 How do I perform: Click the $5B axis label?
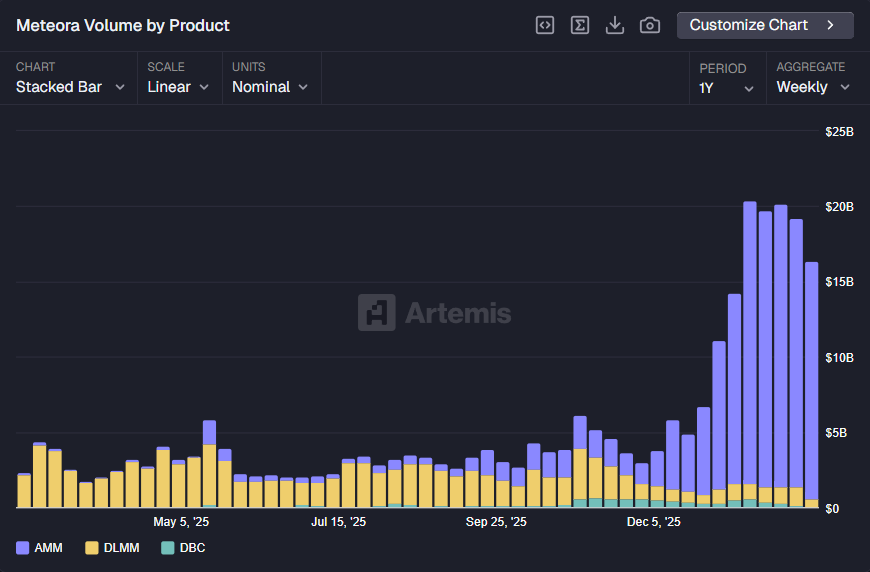tap(836, 433)
